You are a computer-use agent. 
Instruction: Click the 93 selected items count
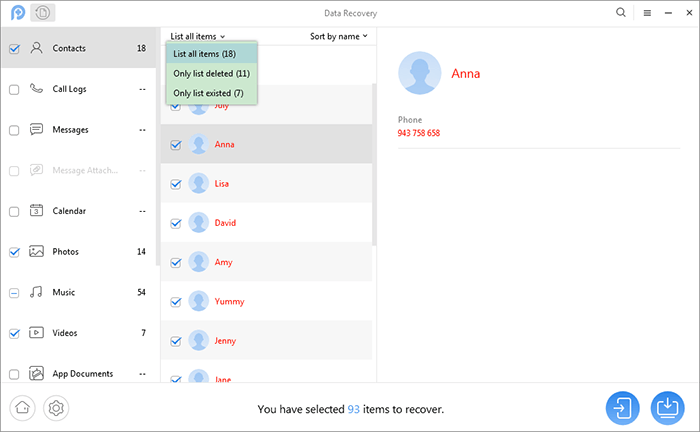354,409
